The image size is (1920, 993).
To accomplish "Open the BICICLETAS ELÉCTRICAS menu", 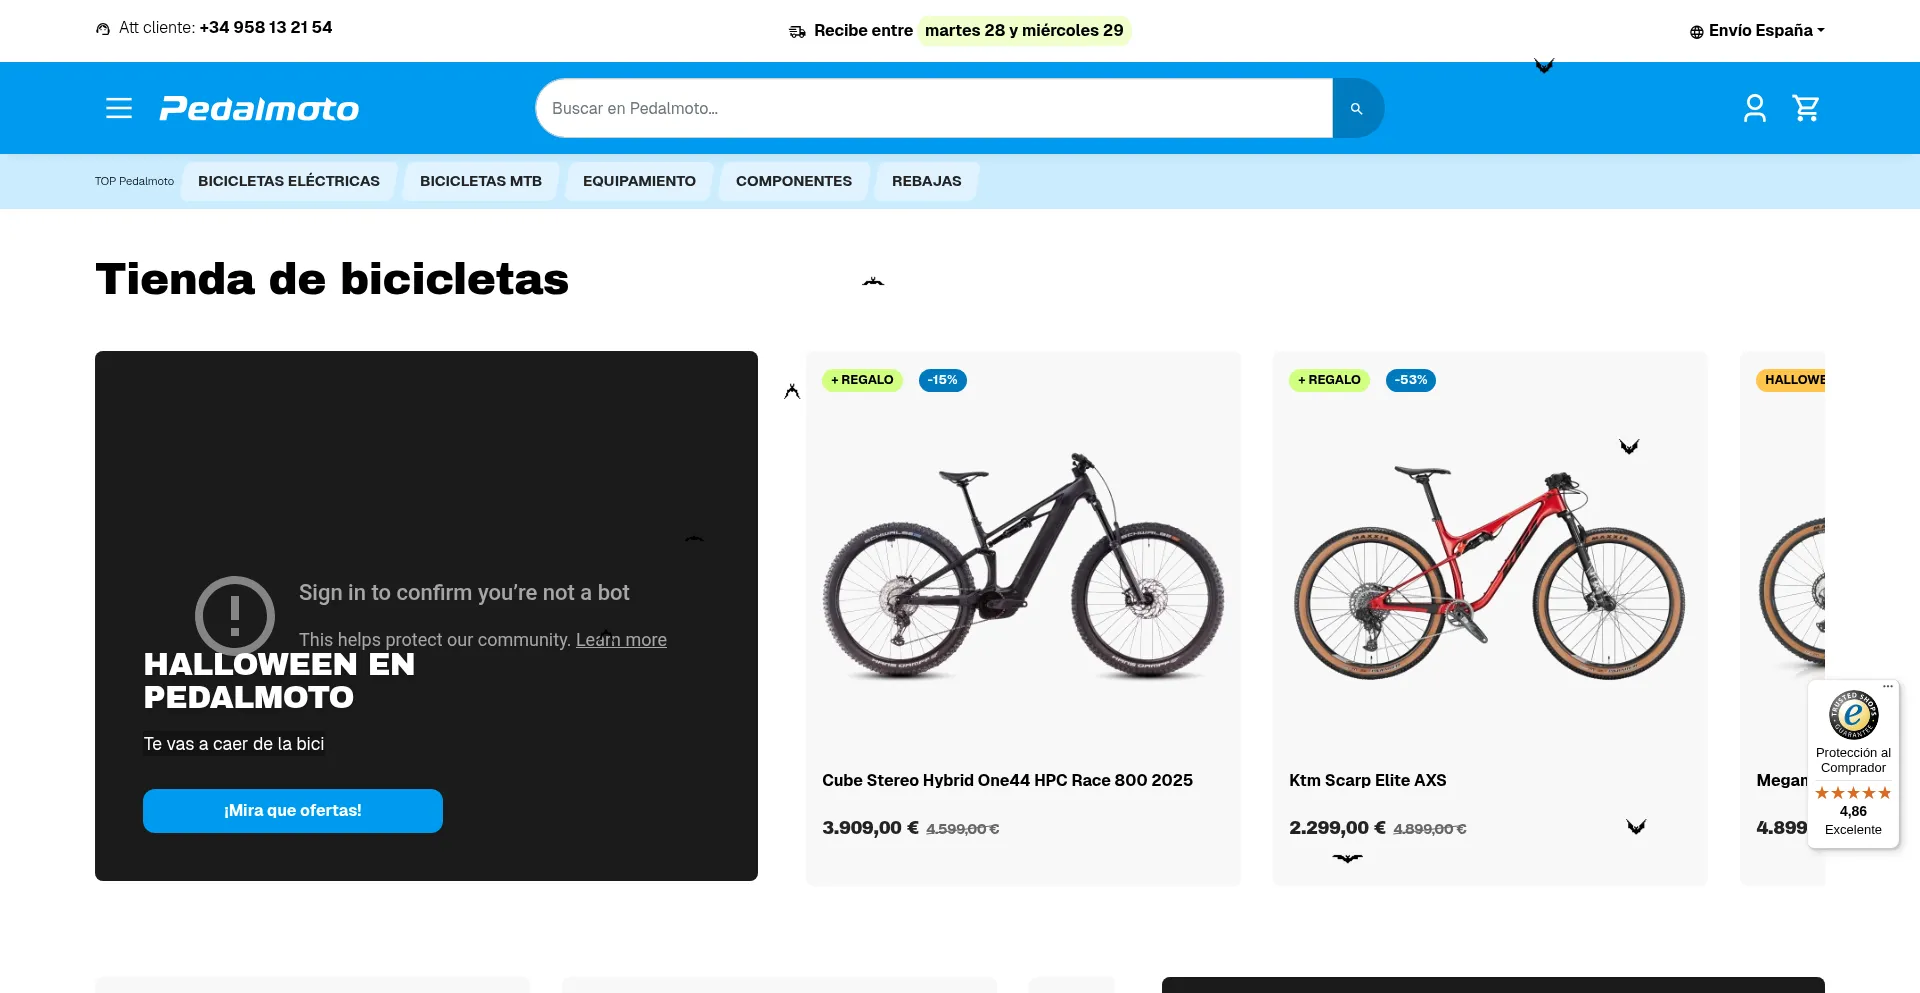I will (x=289, y=181).
